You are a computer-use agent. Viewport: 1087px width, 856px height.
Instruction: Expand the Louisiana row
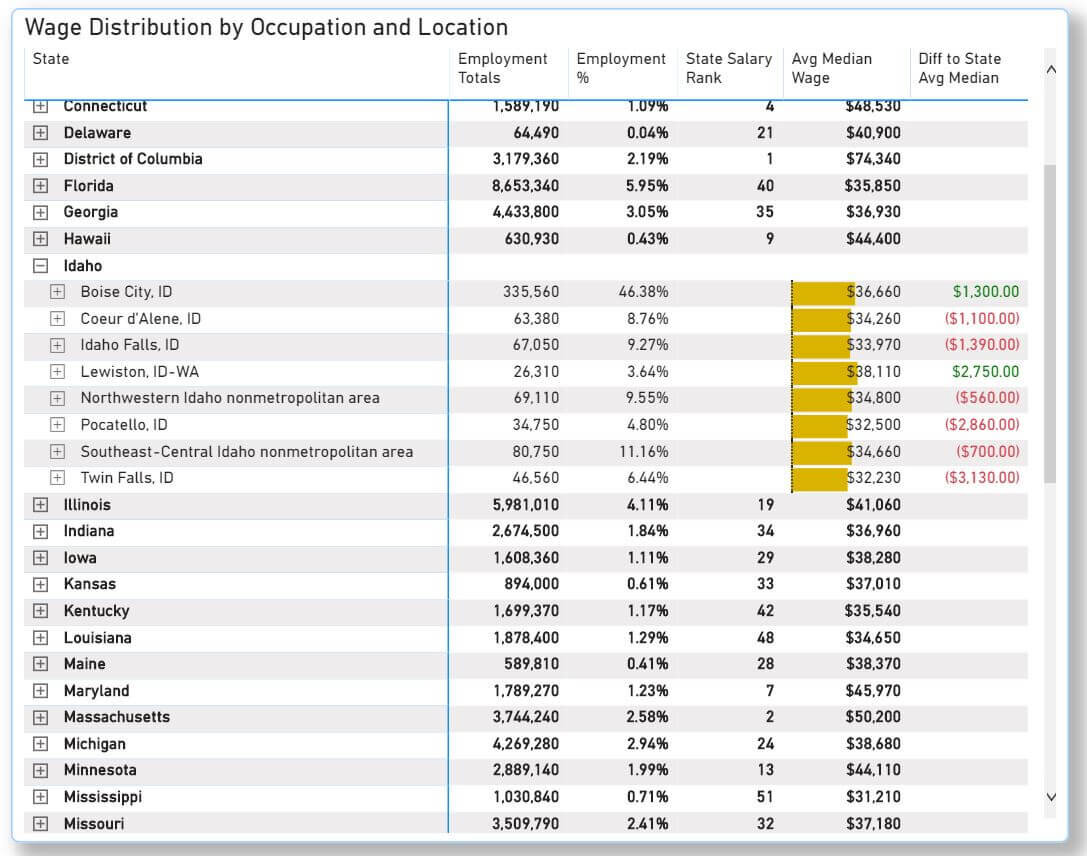point(41,638)
